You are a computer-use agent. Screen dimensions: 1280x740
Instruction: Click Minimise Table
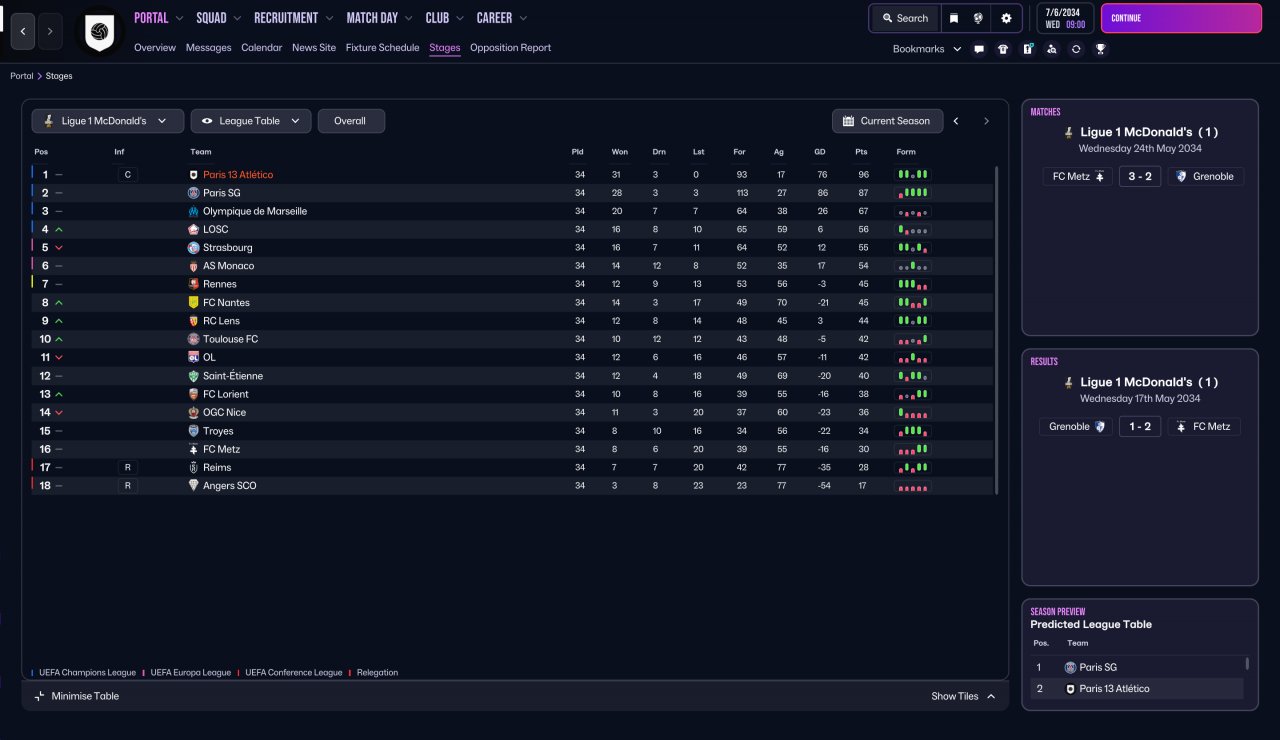click(77, 696)
